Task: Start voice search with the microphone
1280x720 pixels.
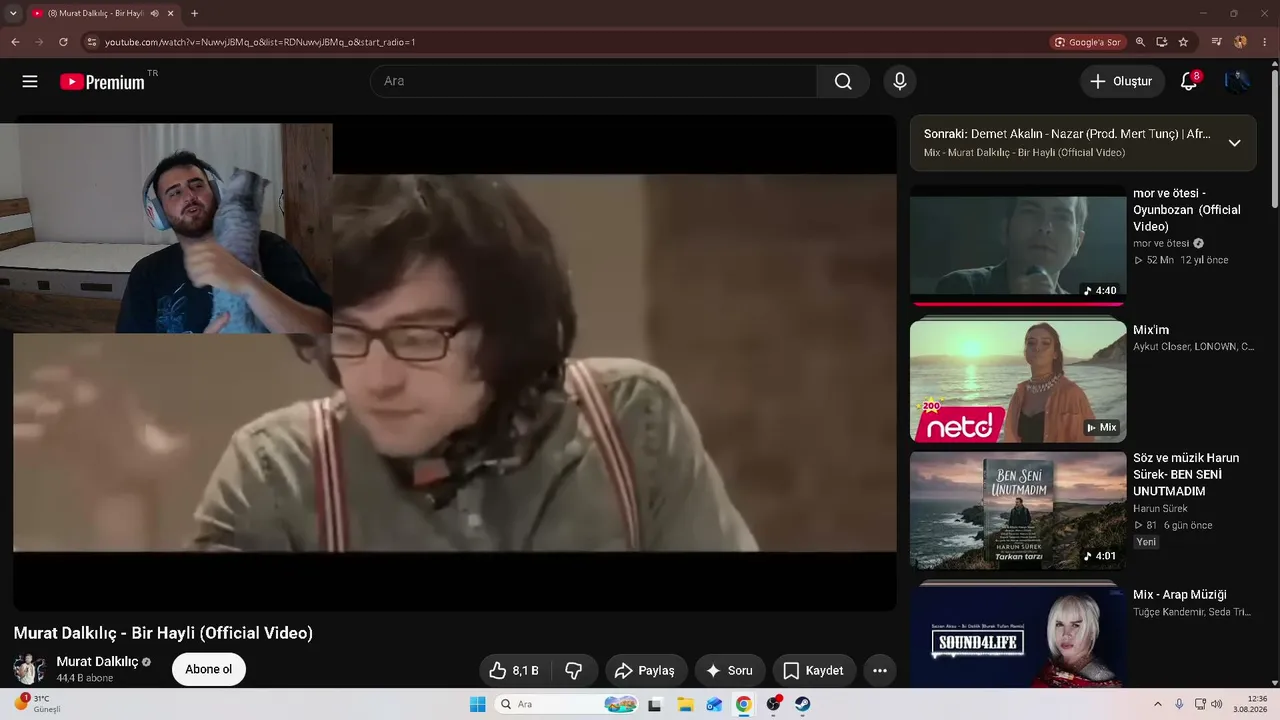Action: tap(900, 82)
